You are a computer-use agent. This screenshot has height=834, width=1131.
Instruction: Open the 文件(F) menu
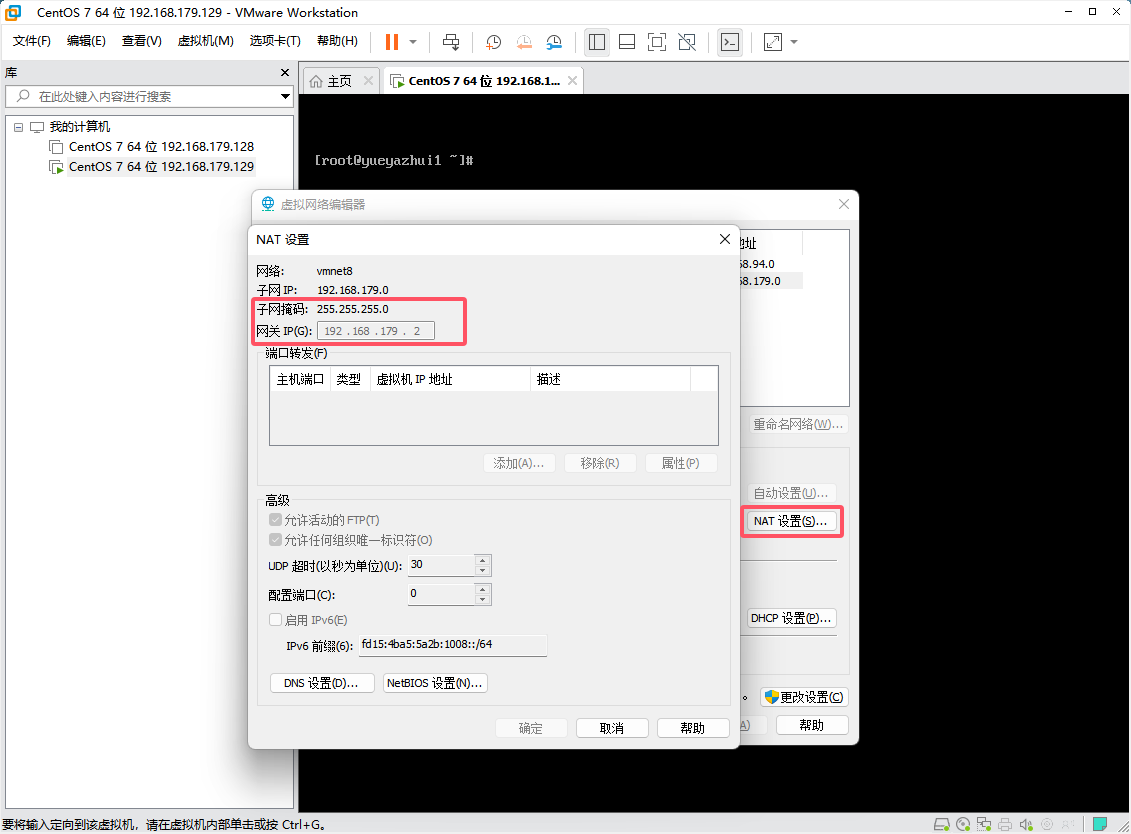[32, 41]
